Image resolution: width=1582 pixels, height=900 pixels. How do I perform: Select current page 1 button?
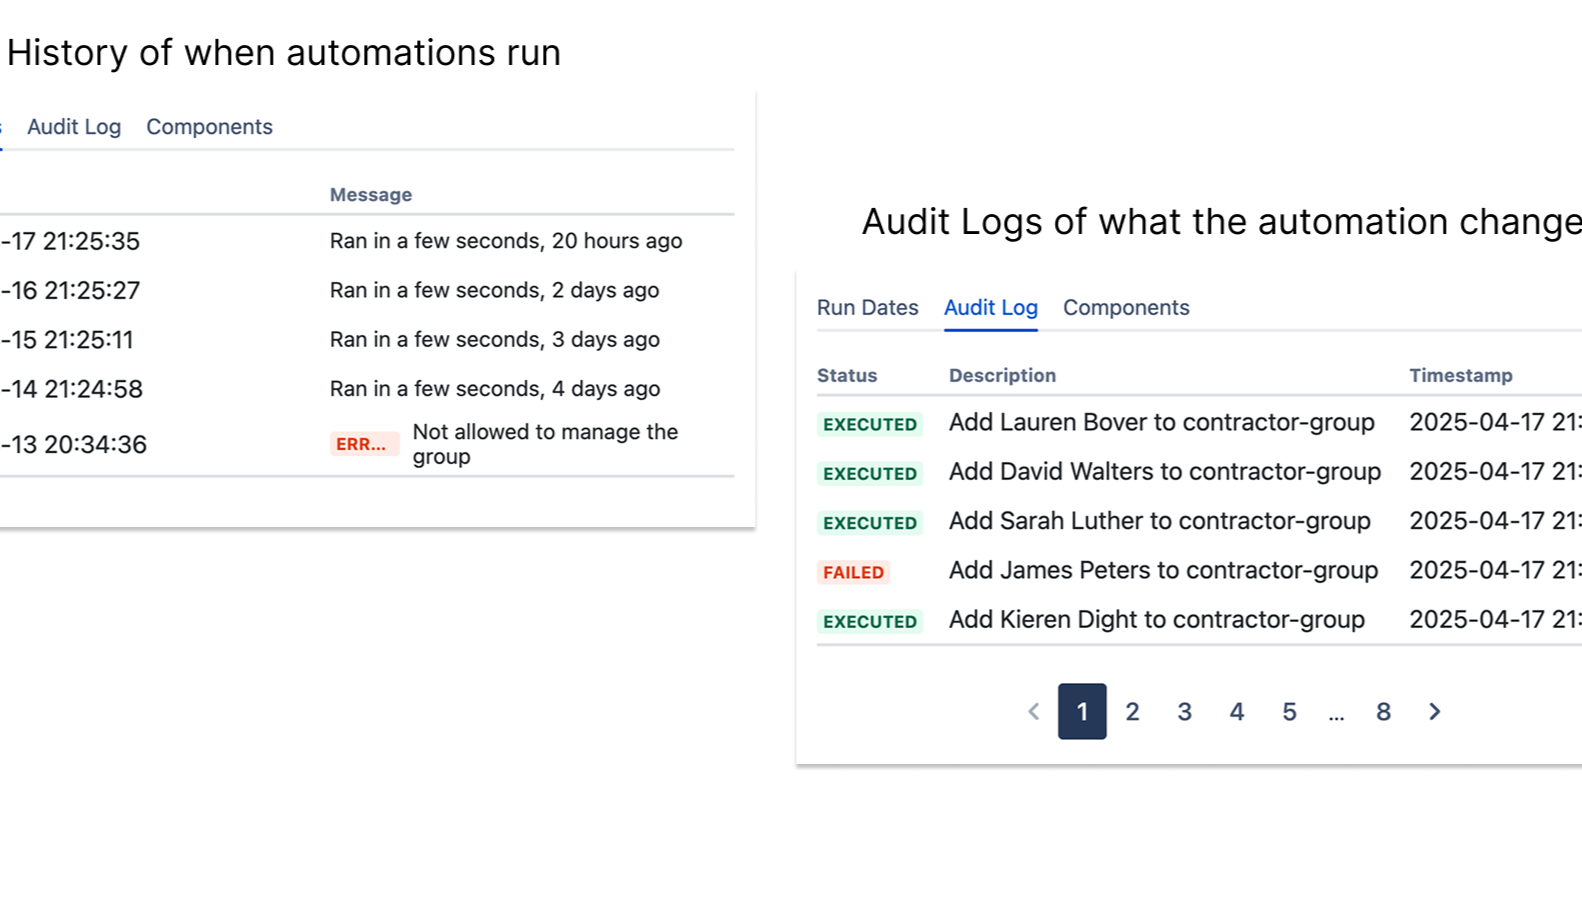pos(1082,711)
